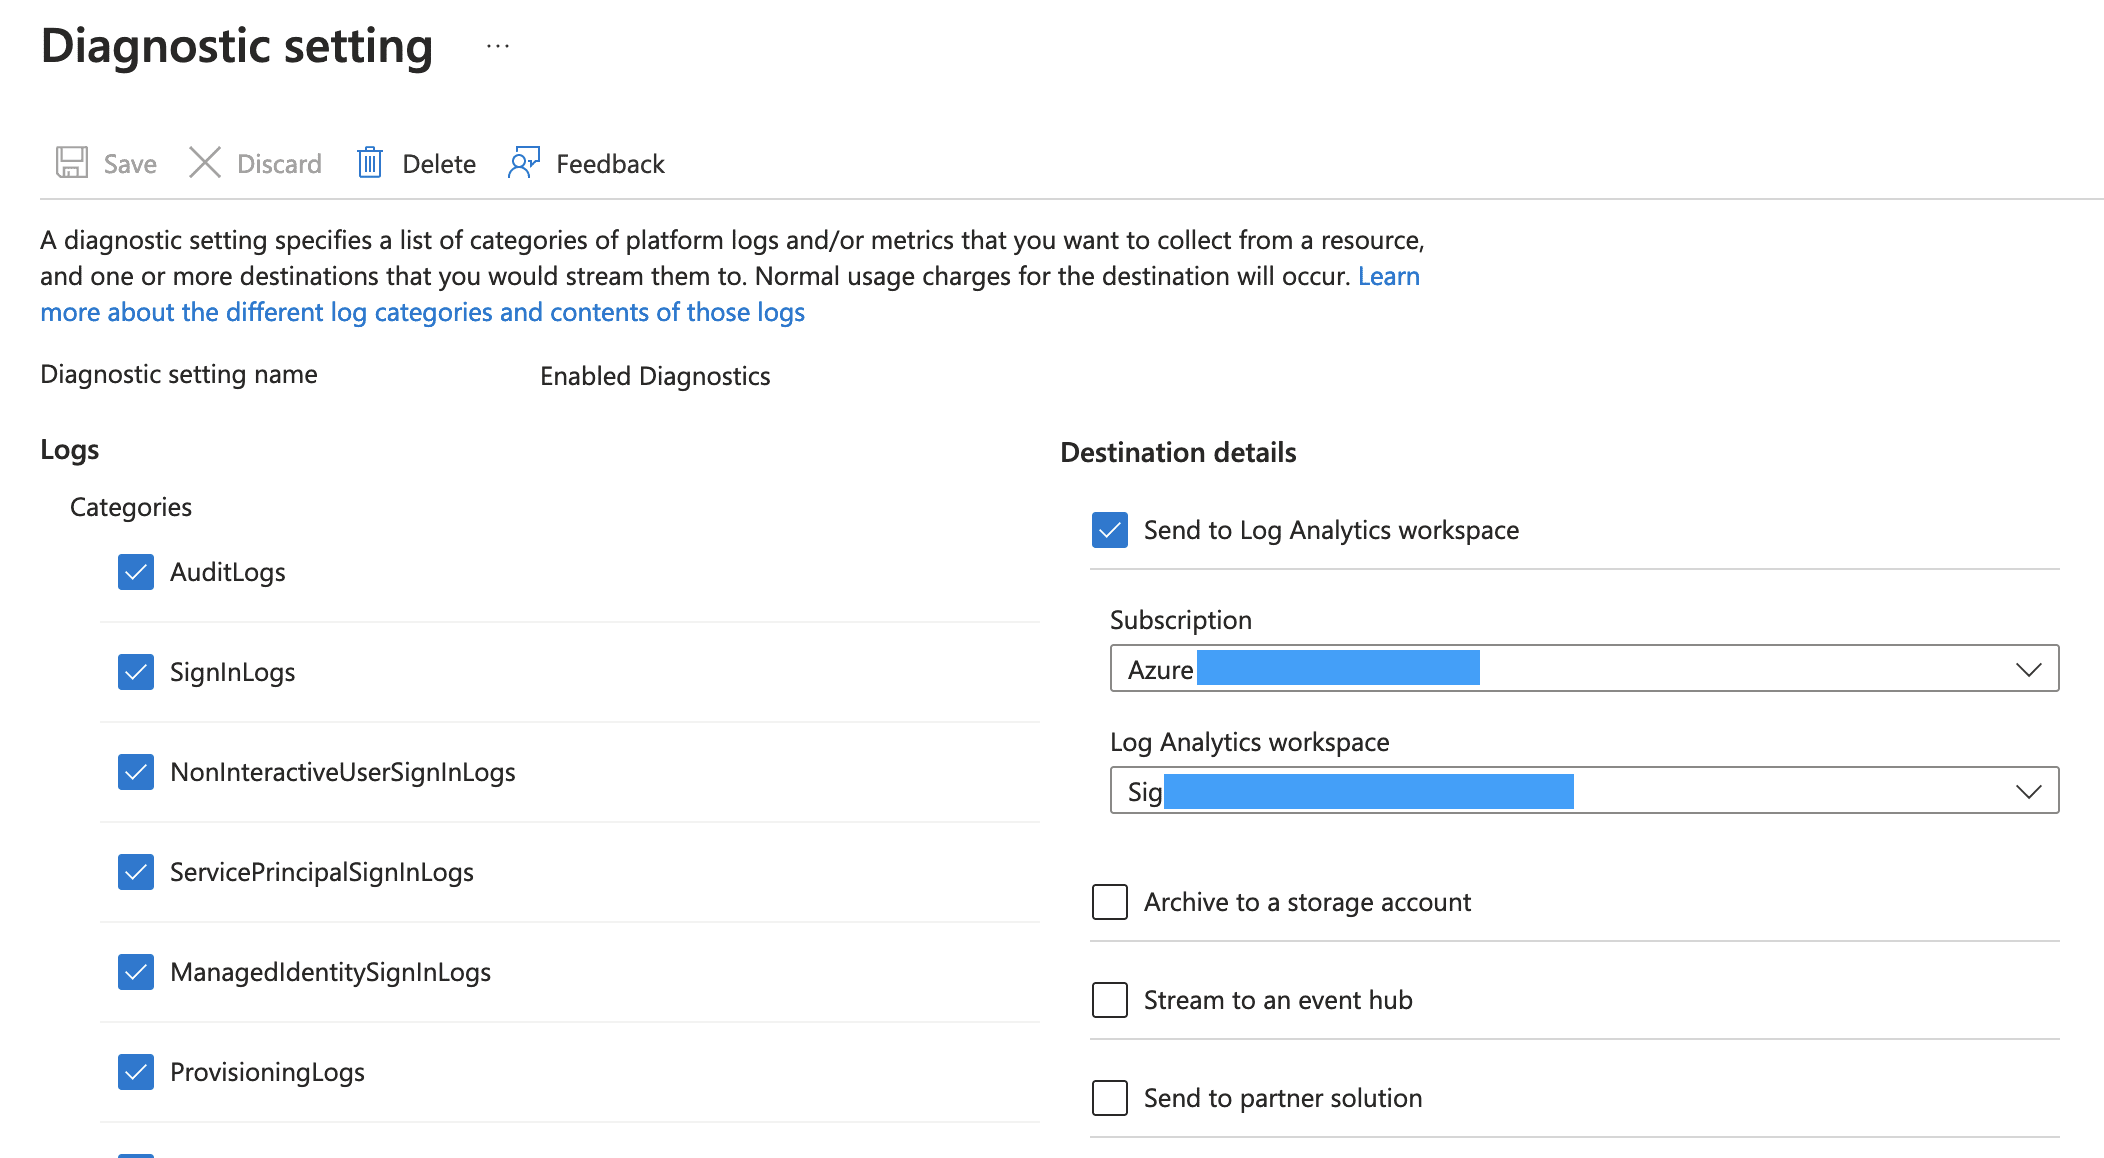Click the Delete button label
The height and width of the screenshot is (1158, 2104).
pyautogui.click(x=438, y=164)
